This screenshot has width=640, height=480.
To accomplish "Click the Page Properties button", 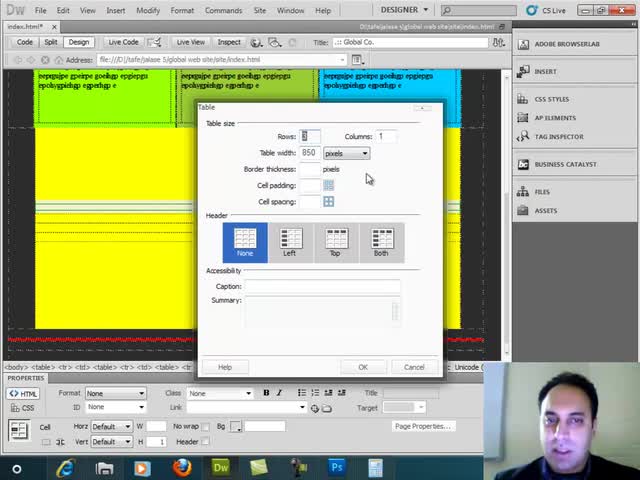I will click(x=423, y=427).
